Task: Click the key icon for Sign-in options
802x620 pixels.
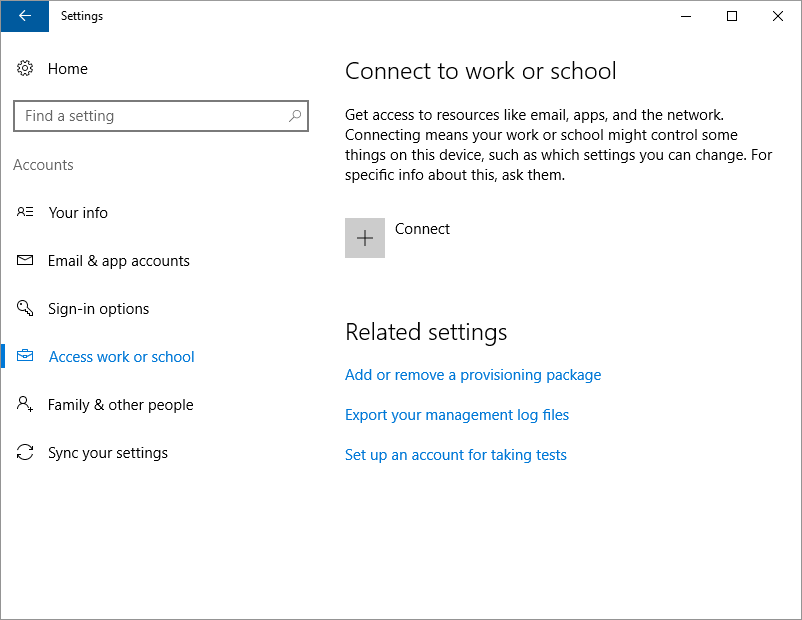Action: point(26,309)
